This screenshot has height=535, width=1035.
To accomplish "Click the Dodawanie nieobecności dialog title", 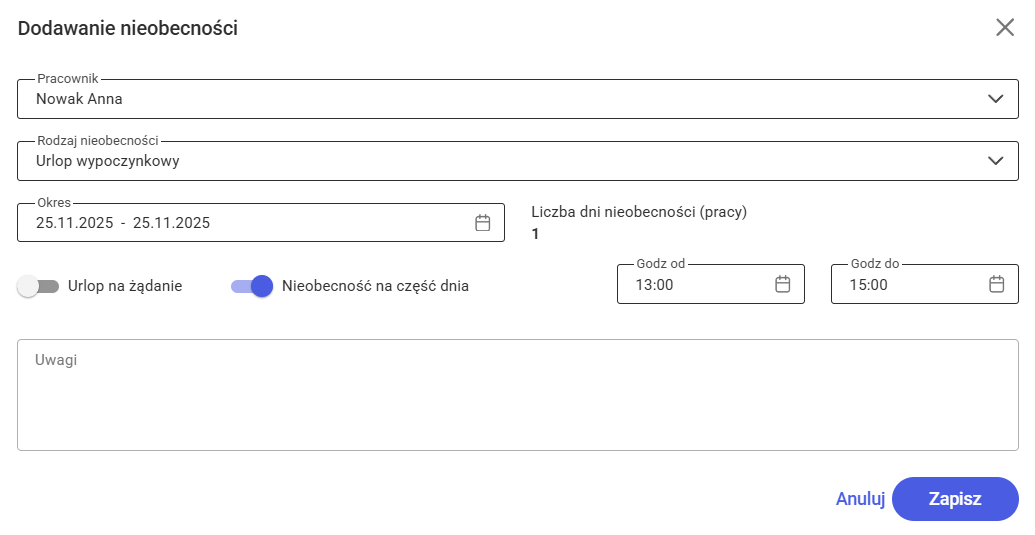I will point(128,28).
